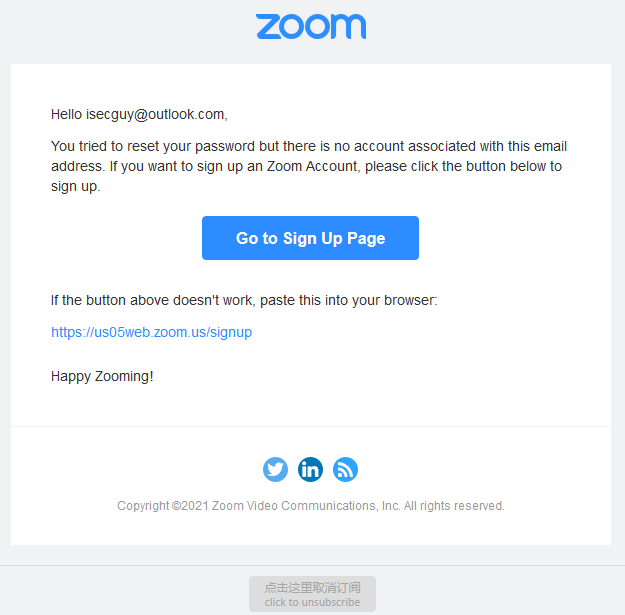Open the RSS blog feed icon
Viewport: 625px width, 615px height.
pyautogui.click(x=345, y=469)
